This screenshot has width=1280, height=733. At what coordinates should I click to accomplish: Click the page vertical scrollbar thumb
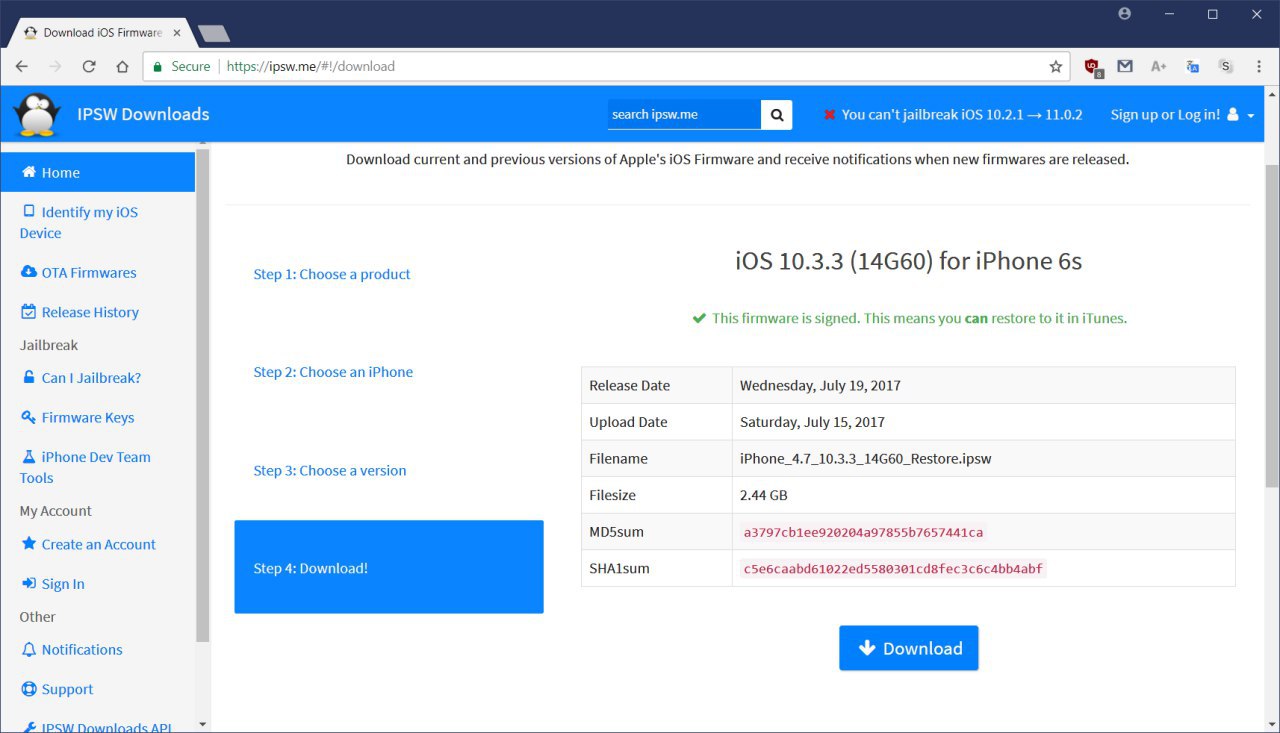coord(1271,325)
